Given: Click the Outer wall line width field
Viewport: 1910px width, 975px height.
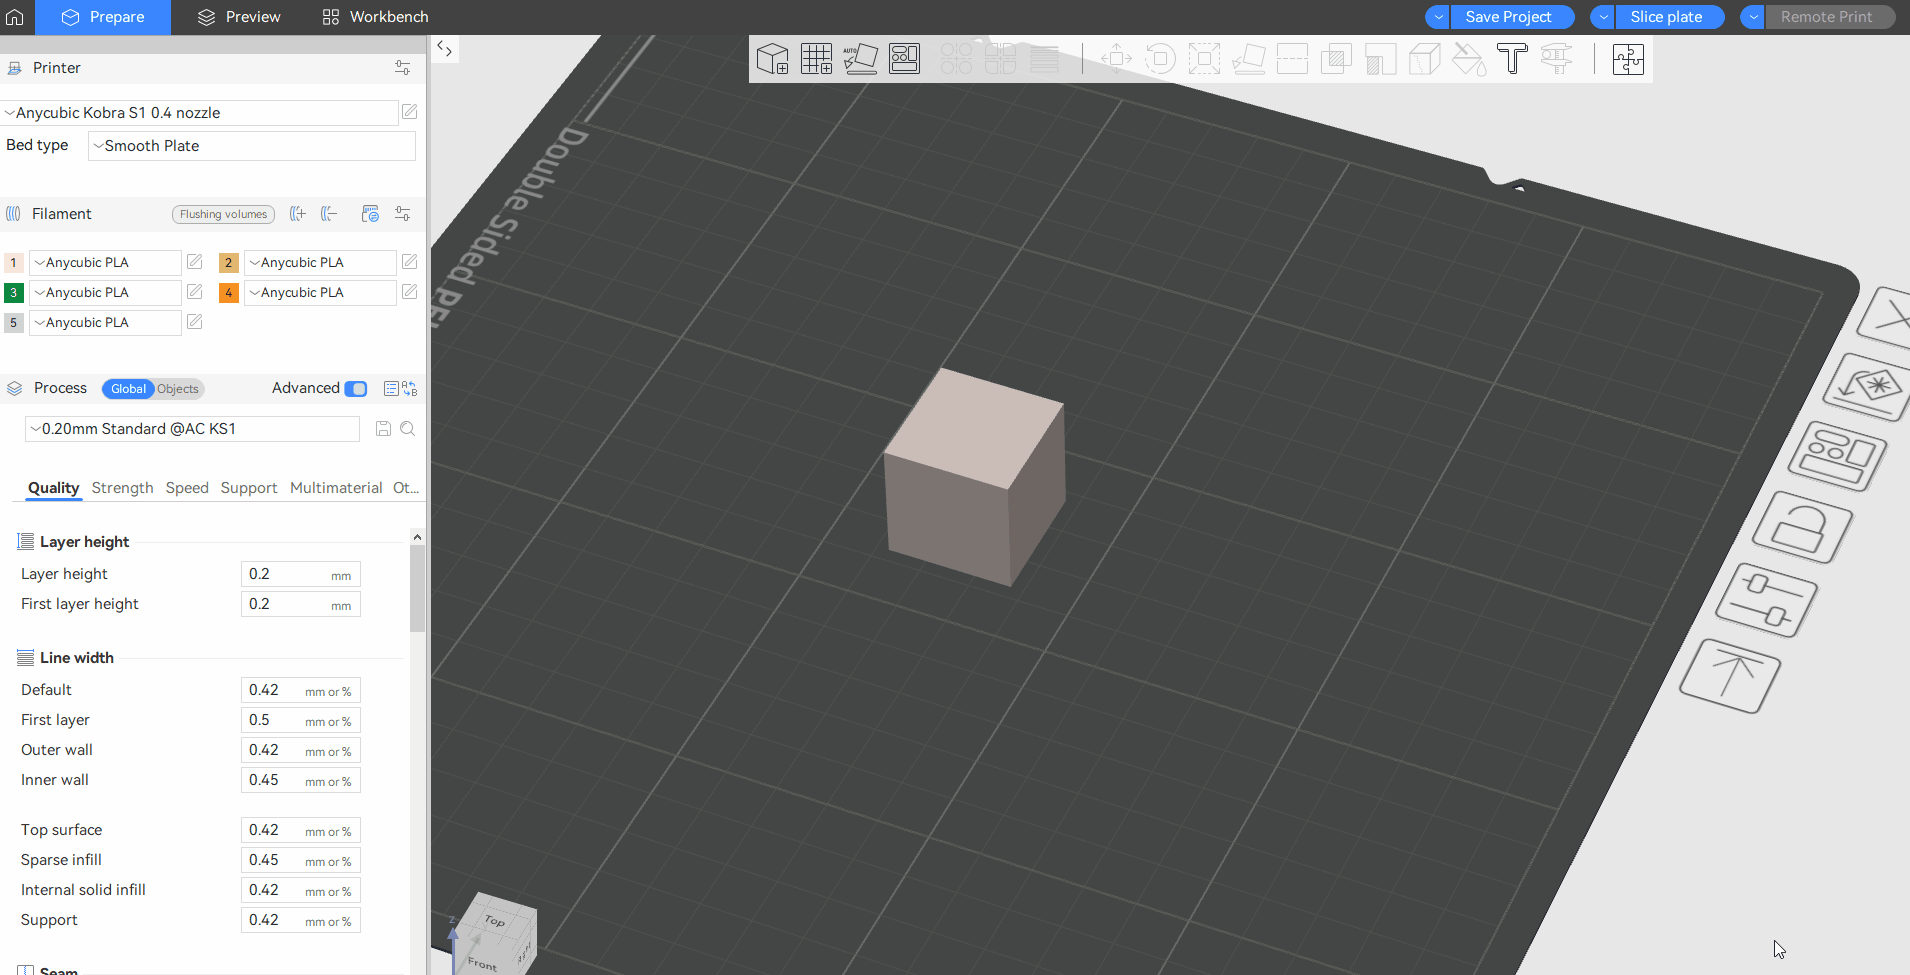Looking at the screenshot, I should [300, 750].
